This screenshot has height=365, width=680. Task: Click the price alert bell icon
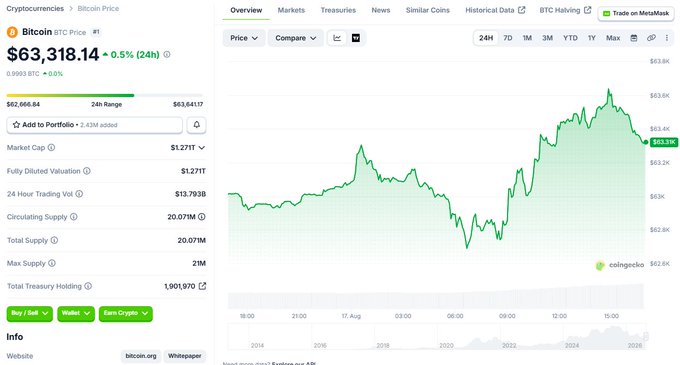[196, 125]
